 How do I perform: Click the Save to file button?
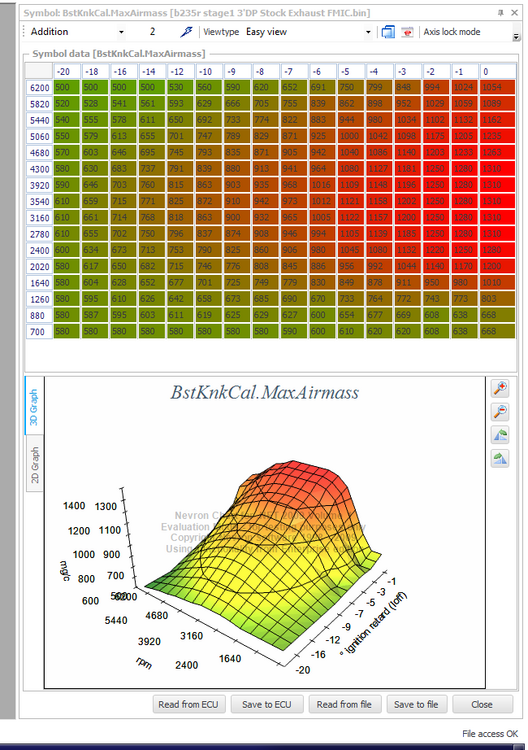416,704
